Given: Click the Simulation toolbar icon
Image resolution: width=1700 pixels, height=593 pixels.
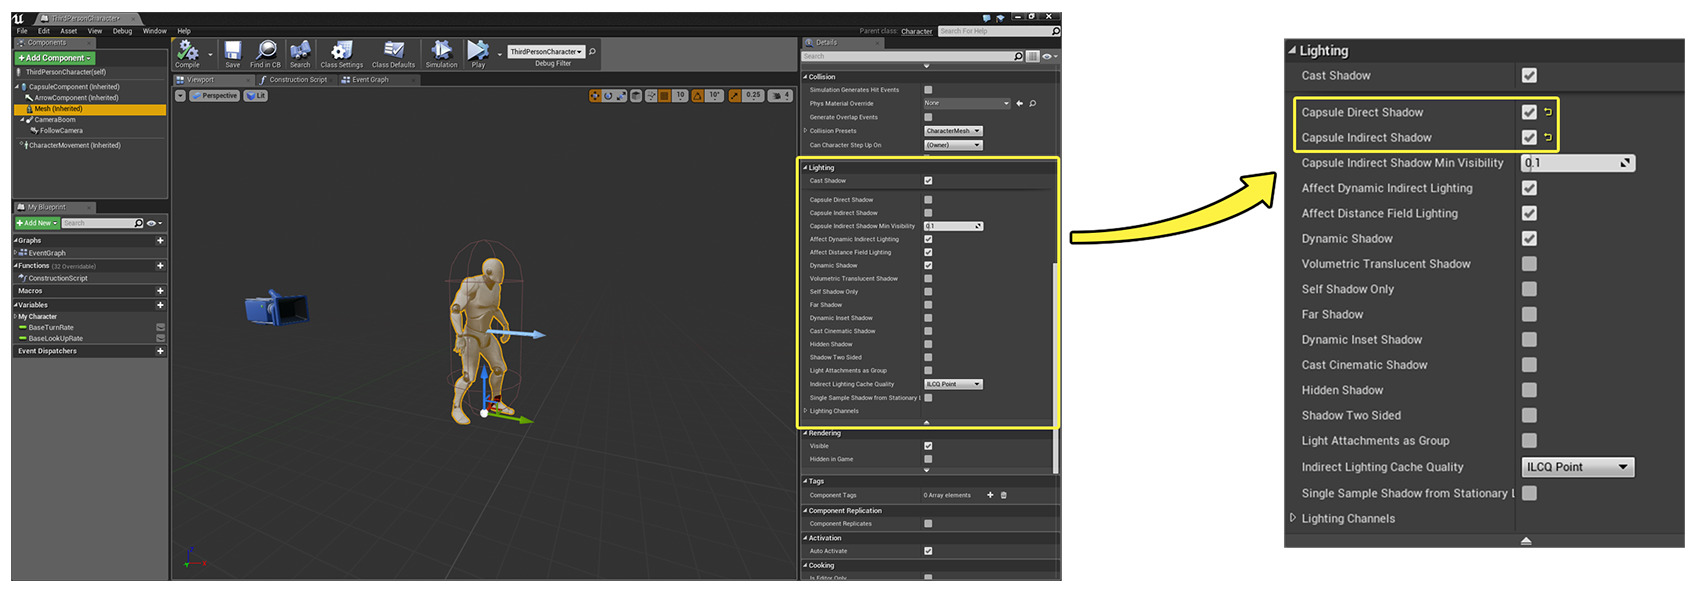Looking at the screenshot, I should click(x=441, y=50).
